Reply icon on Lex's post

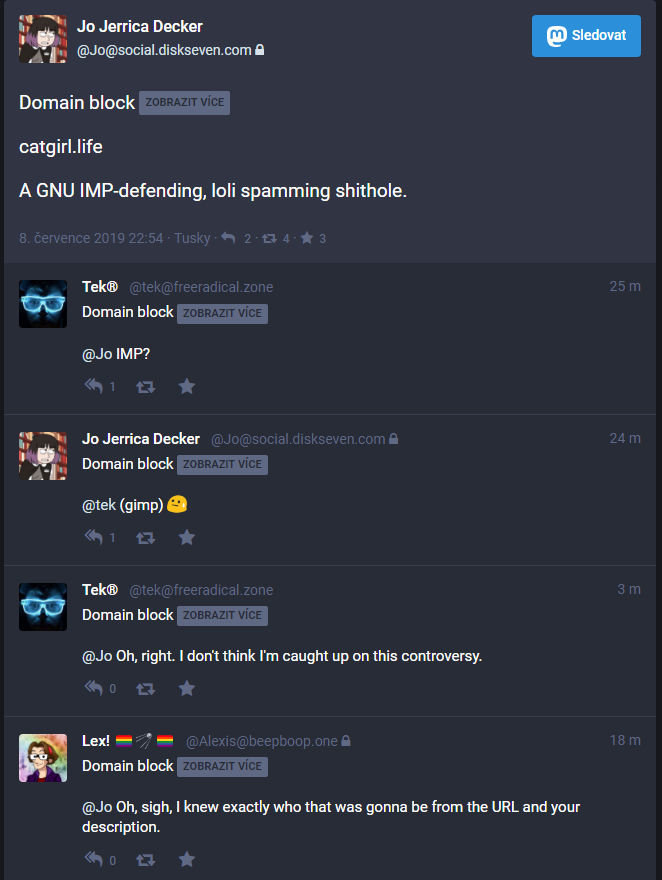94,859
